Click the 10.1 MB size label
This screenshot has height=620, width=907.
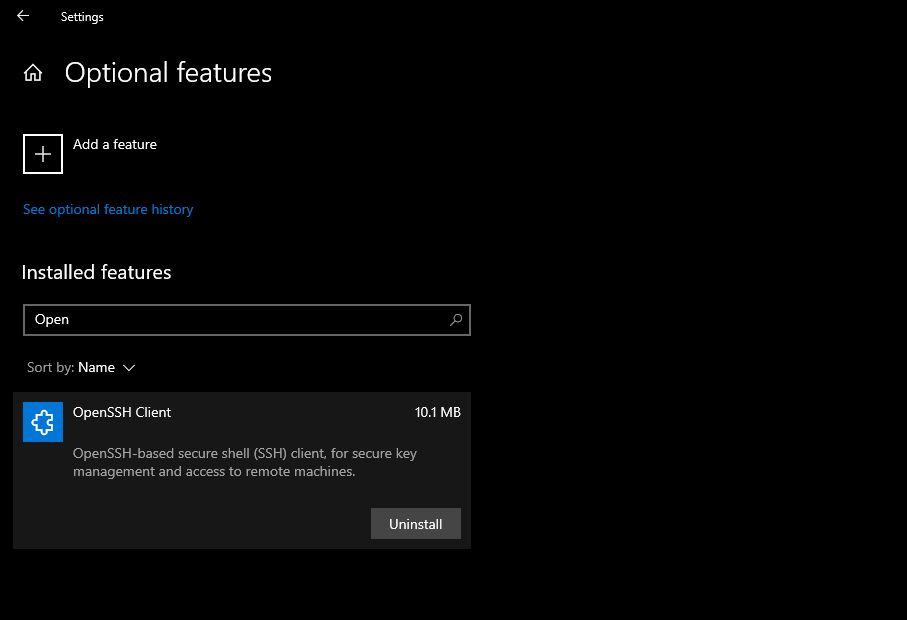(437, 412)
